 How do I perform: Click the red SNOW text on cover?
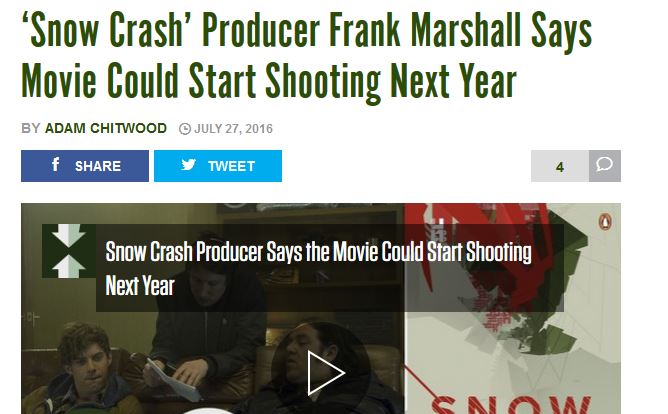pos(511,405)
